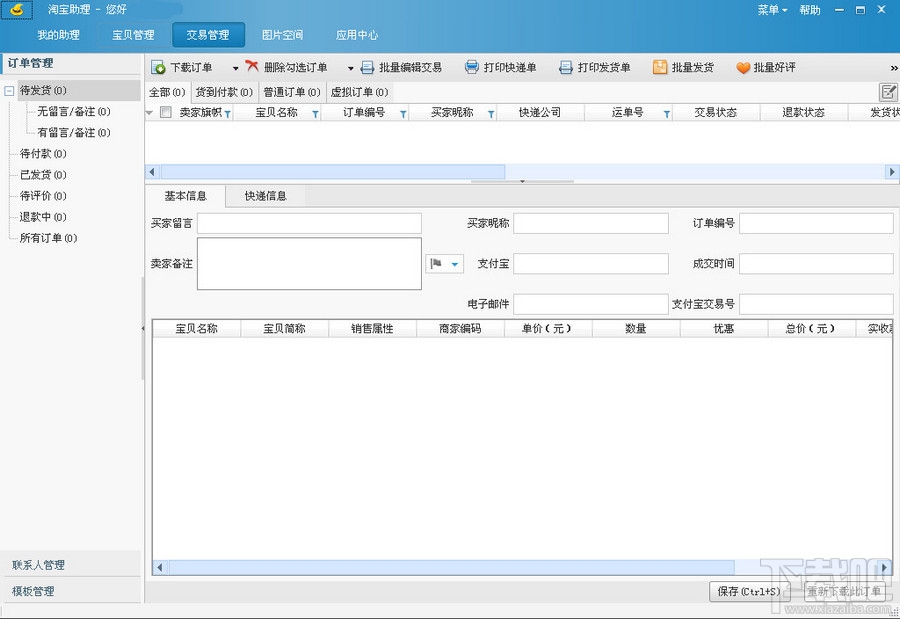Switch to the 快递信息 tab
900x619 pixels.
click(x=265, y=196)
